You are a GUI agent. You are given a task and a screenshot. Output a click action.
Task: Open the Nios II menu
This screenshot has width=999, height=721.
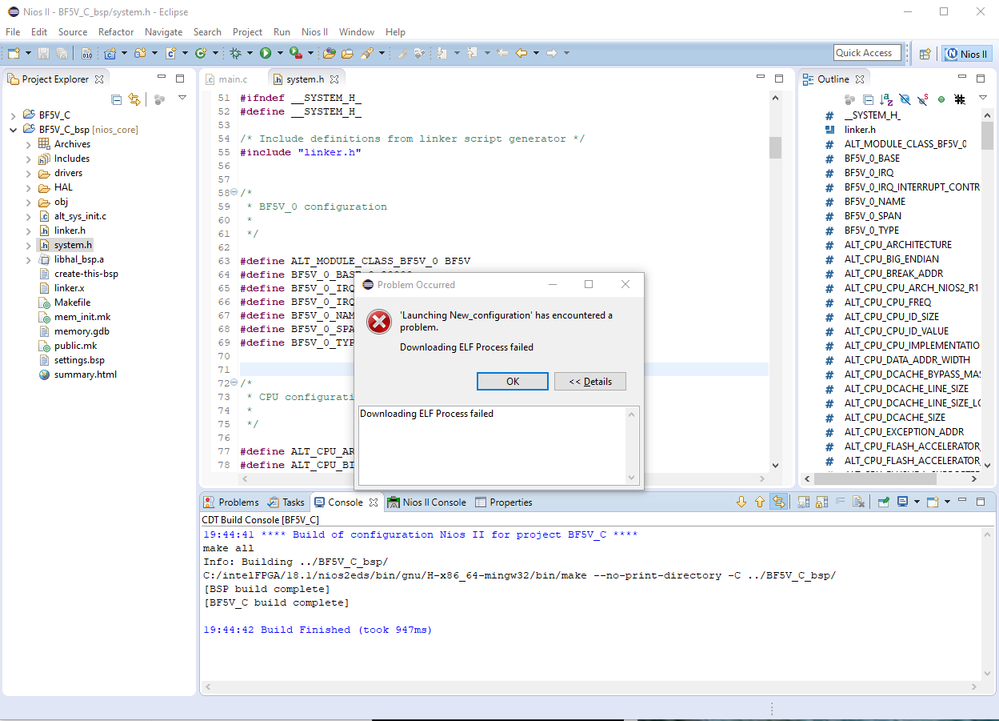click(314, 32)
